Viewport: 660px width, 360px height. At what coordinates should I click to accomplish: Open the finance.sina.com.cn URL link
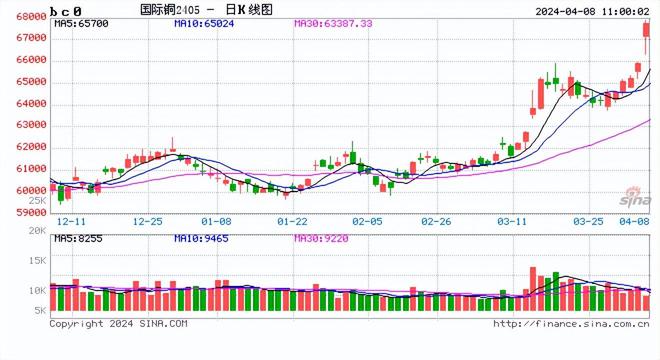point(571,324)
